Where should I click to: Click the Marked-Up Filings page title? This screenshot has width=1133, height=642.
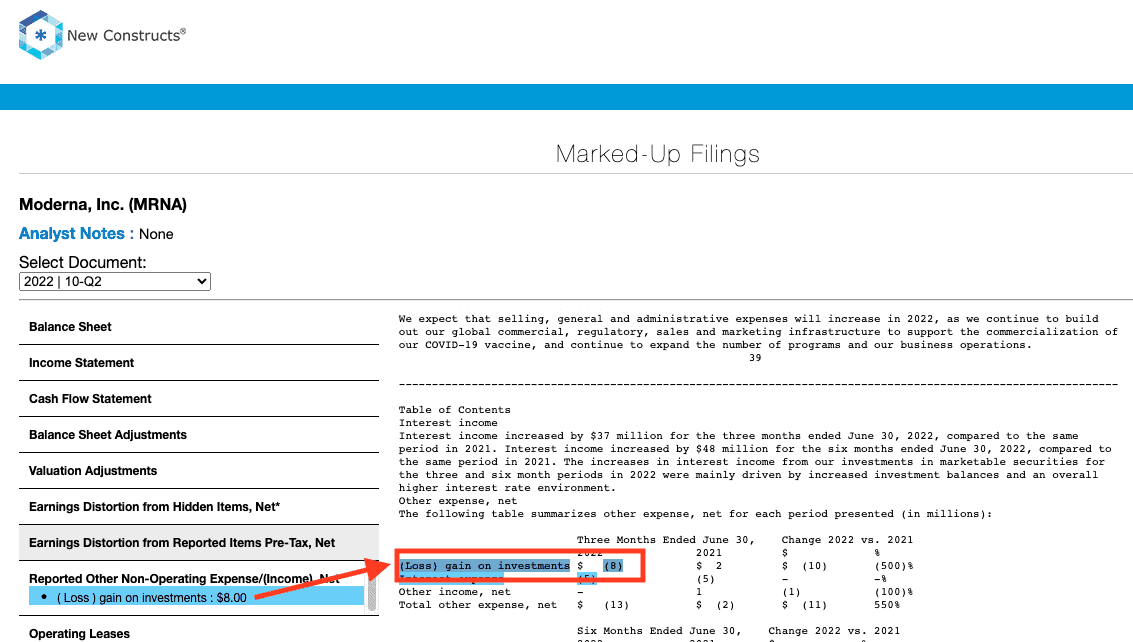click(x=658, y=153)
